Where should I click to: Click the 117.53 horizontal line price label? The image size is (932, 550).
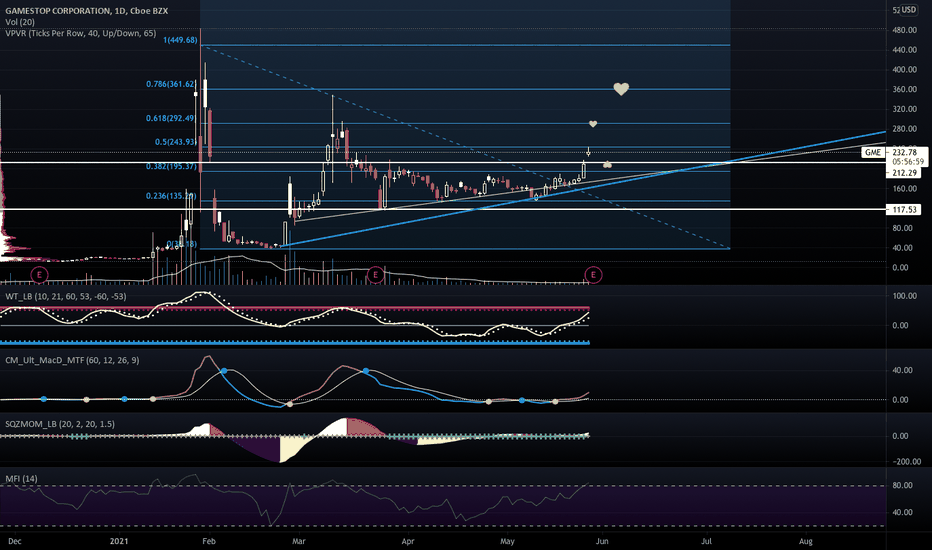click(904, 209)
